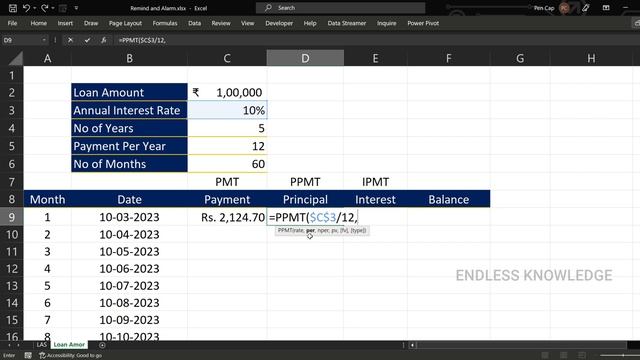640x360 pixels.
Task: Click the Select All corner triangle
Action: pyautogui.click(x=16, y=58)
